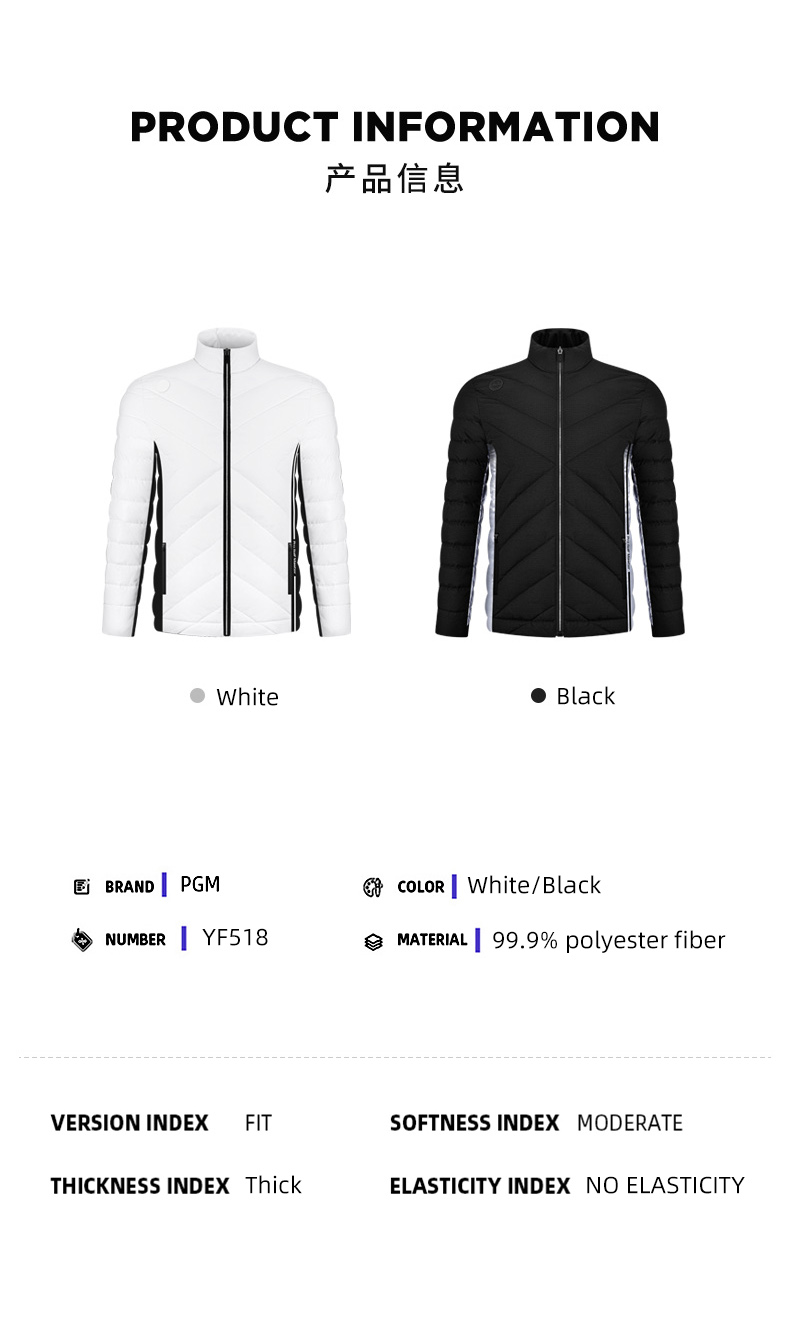Click the VERSION INDEX FIT value
Viewport: 790px width, 1332px height.
coord(258,1123)
